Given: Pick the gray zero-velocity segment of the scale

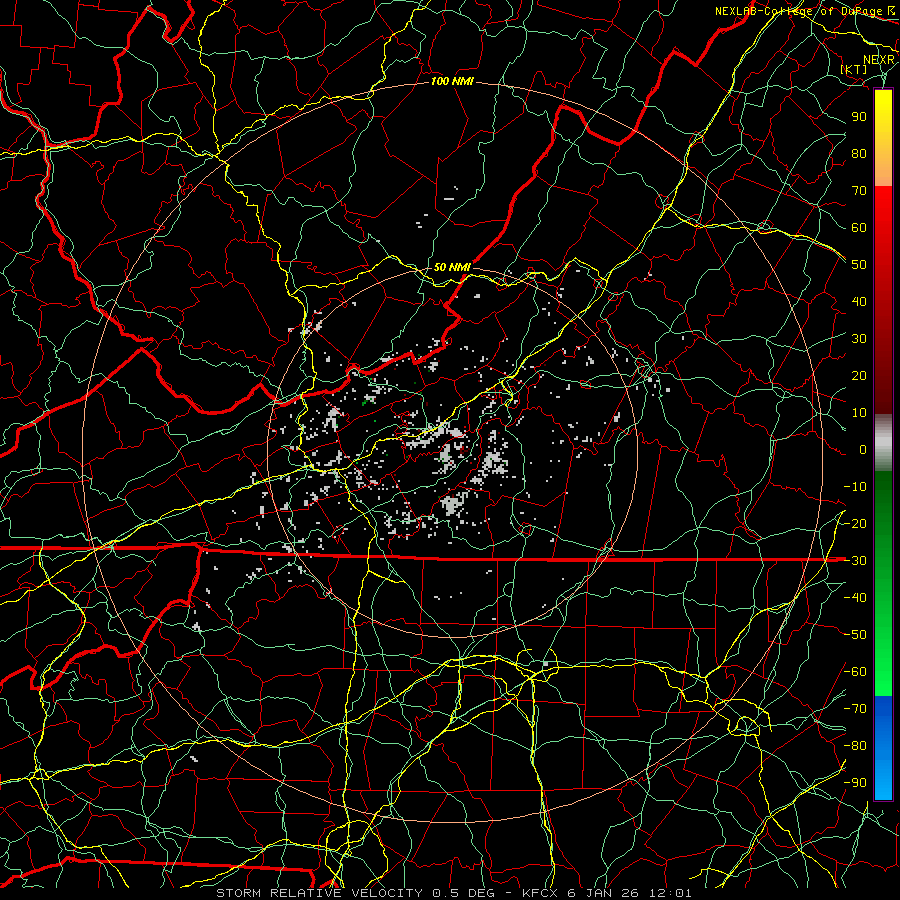Looking at the screenshot, I should click(883, 442).
